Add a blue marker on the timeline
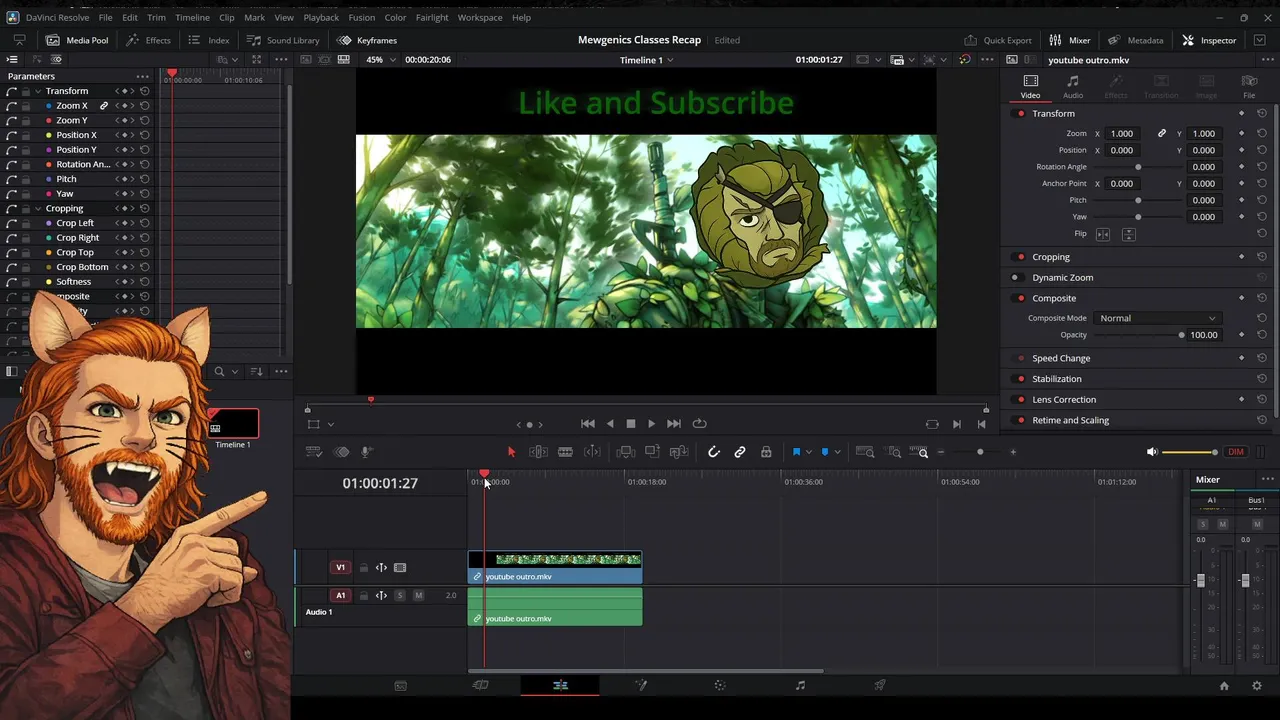The image size is (1280, 720). (x=825, y=452)
